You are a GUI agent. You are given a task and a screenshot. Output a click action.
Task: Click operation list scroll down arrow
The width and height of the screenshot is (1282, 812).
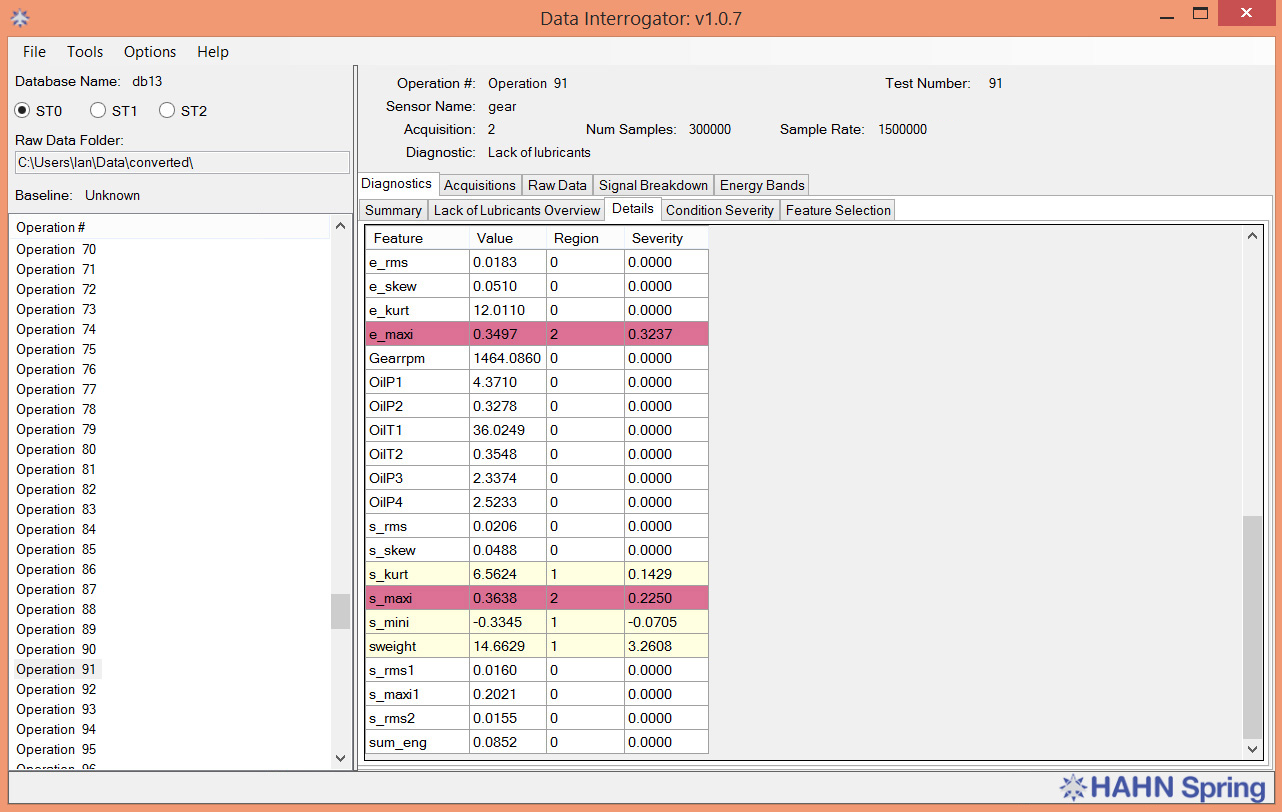coord(340,759)
